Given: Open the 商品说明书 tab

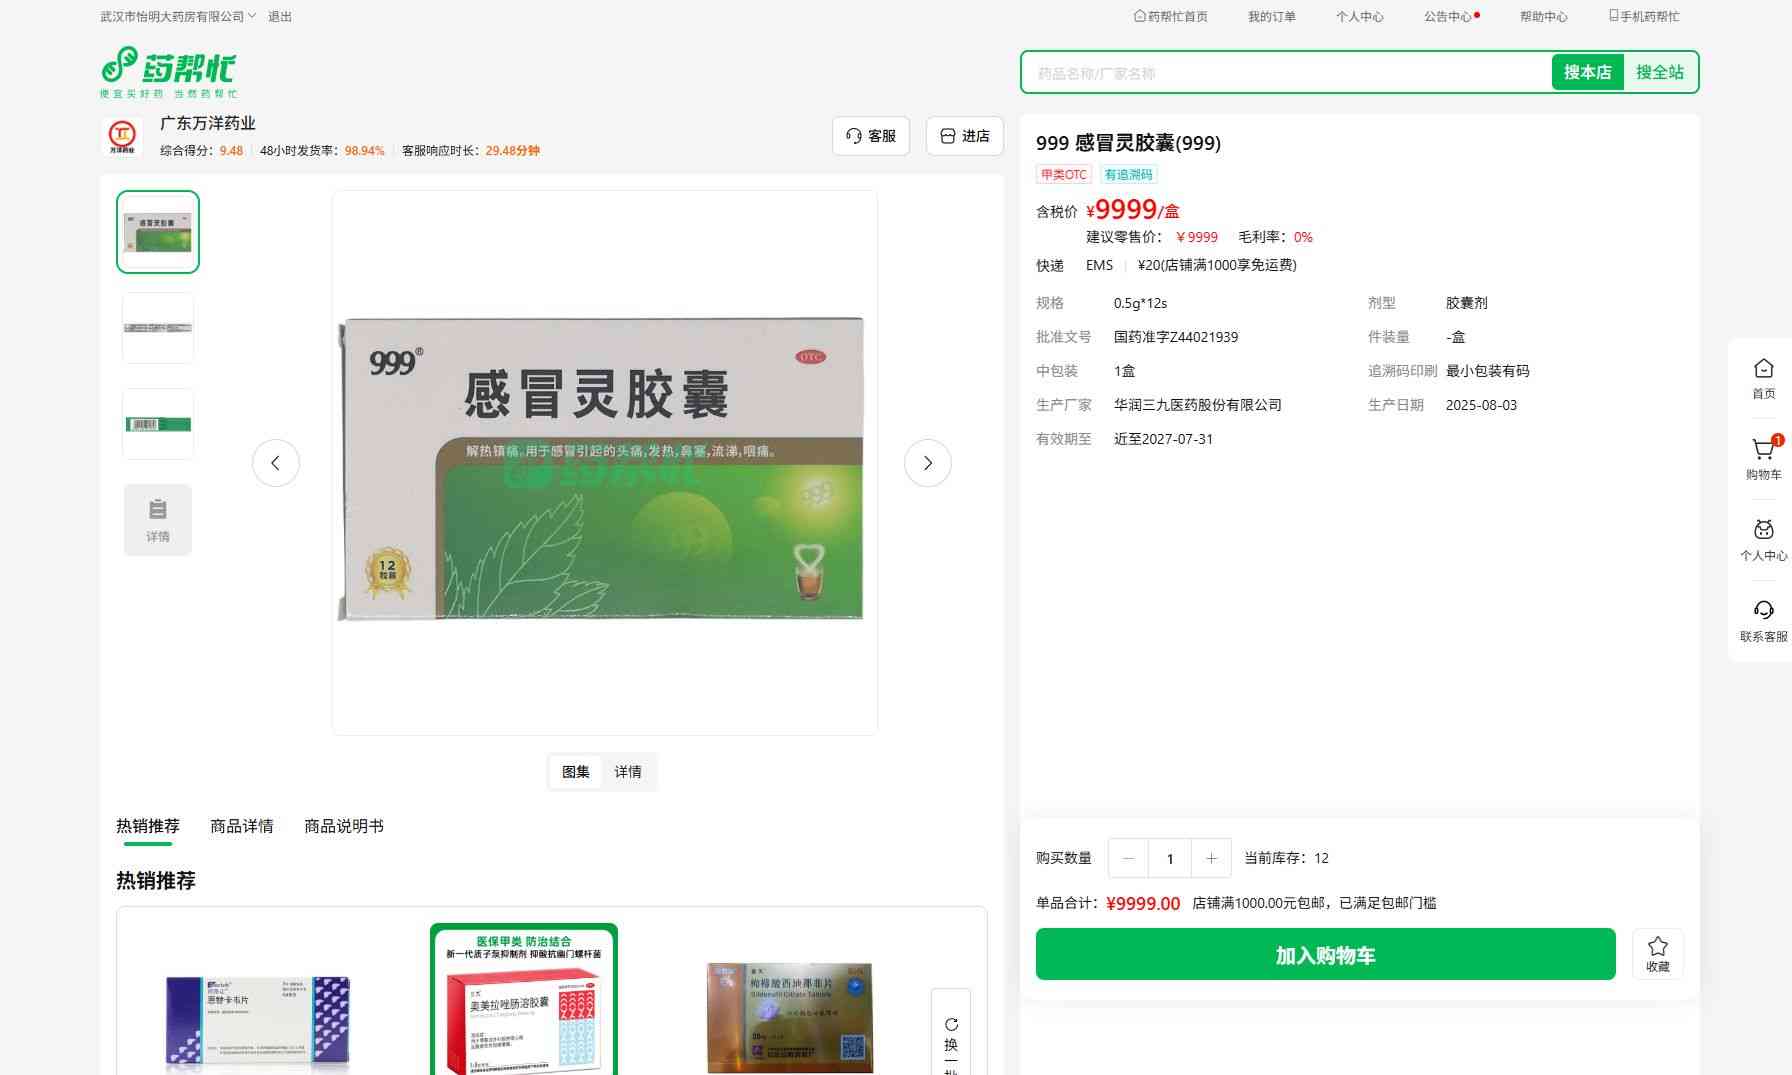Looking at the screenshot, I should (x=343, y=826).
